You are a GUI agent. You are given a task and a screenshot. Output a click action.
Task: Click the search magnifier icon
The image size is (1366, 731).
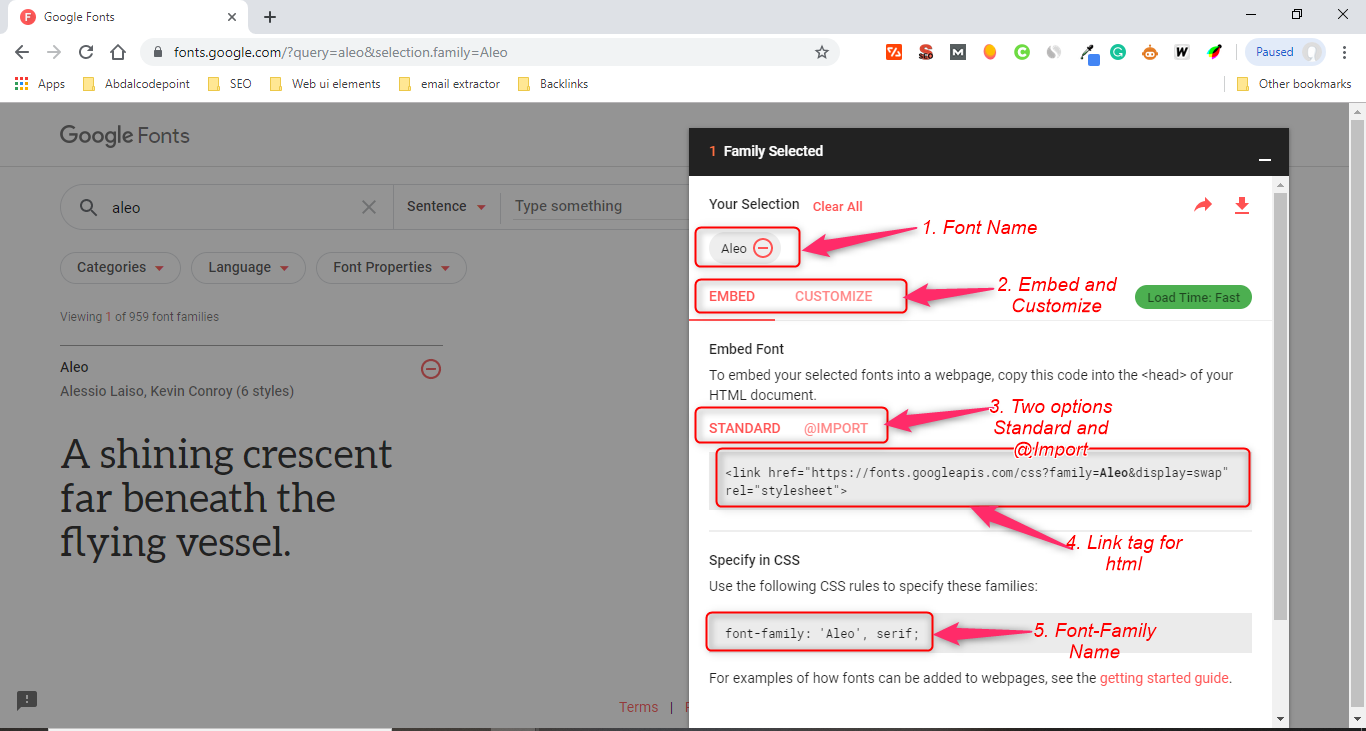pos(89,207)
